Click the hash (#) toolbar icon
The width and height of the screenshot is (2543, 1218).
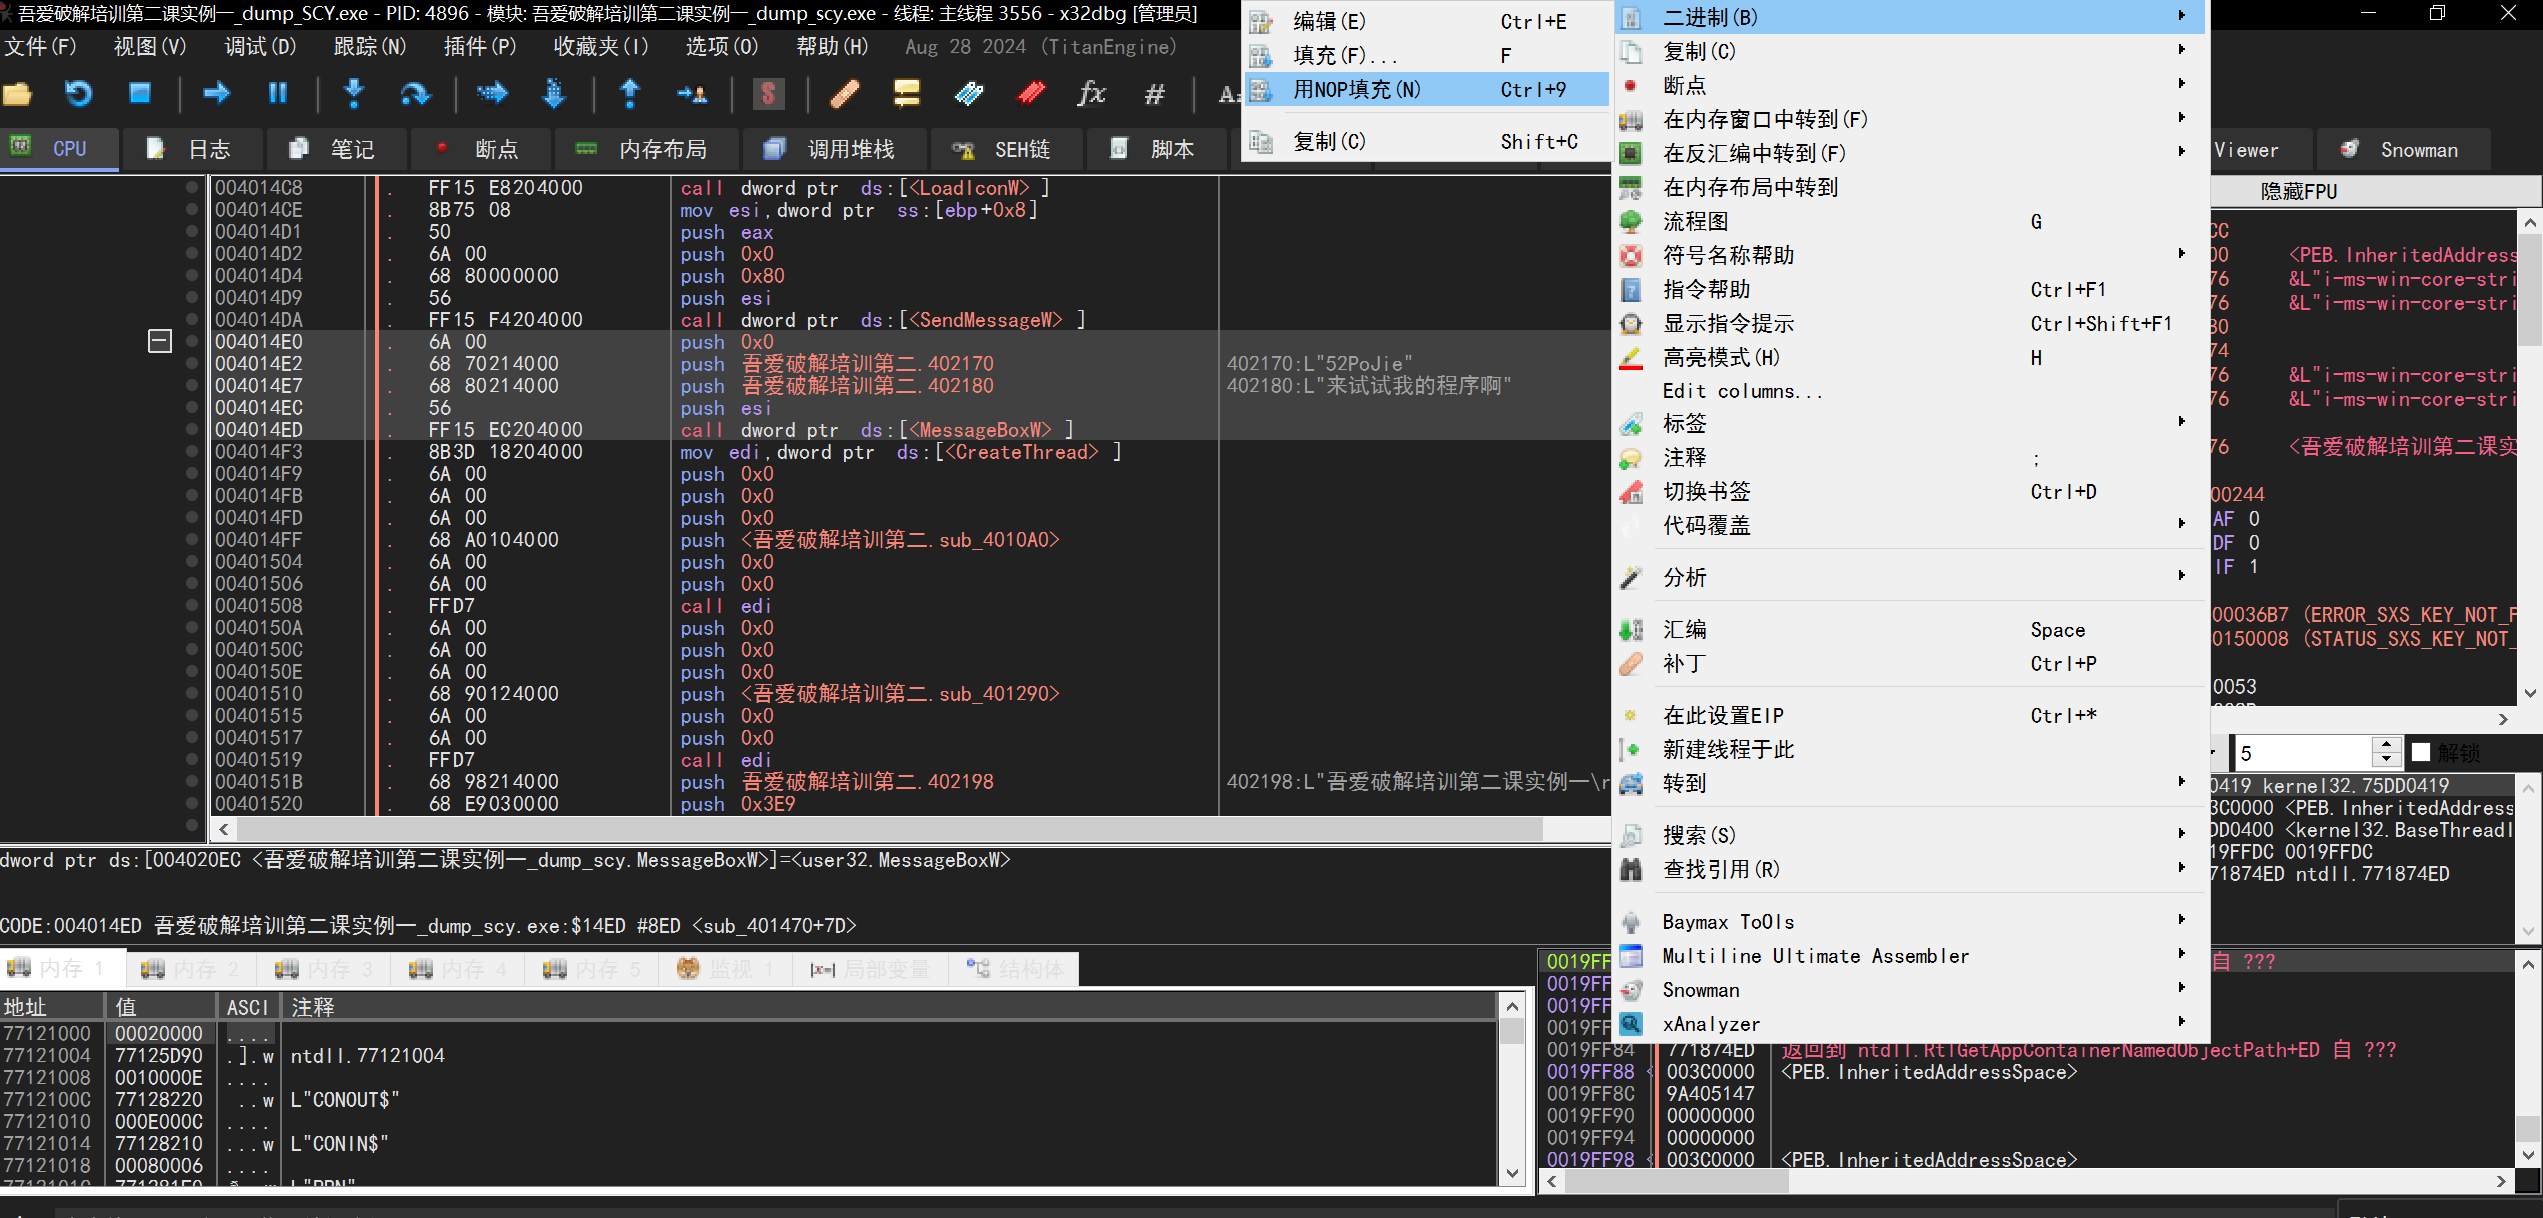[1155, 94]
